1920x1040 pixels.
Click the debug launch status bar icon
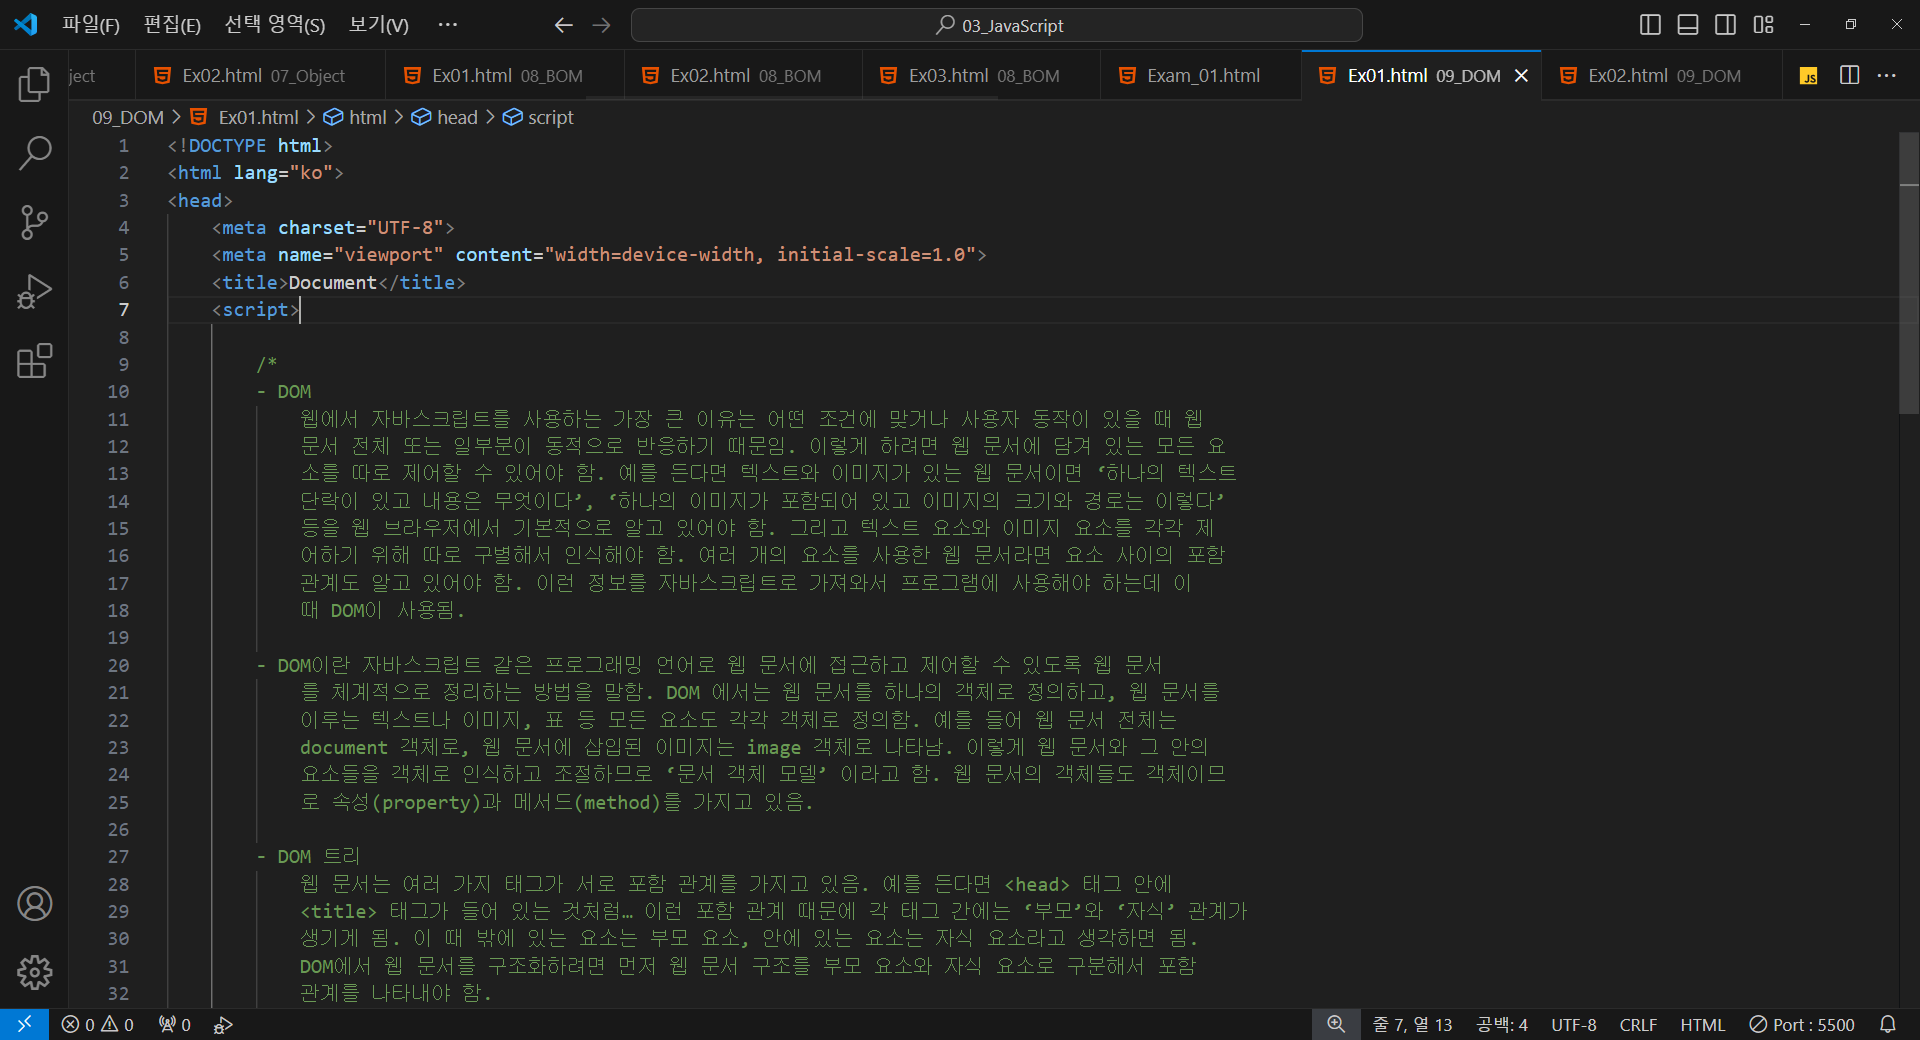223,1024
